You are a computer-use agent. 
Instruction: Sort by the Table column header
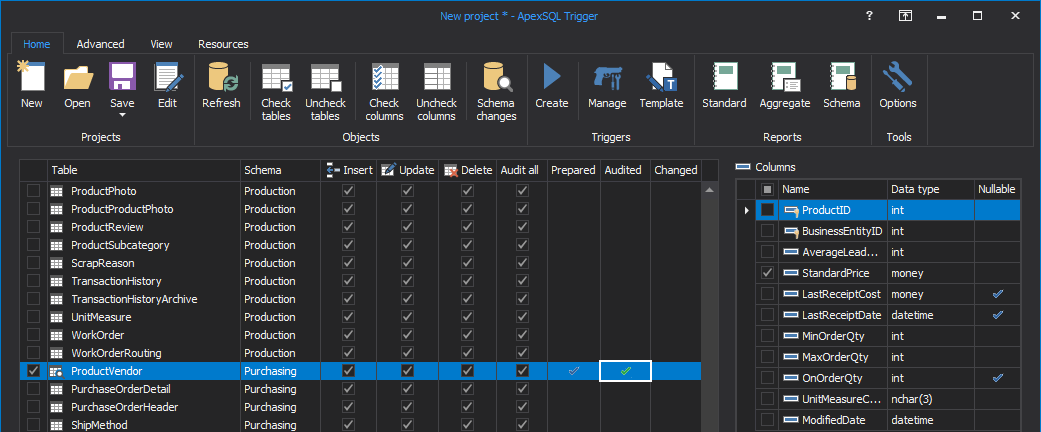point(143,170)
